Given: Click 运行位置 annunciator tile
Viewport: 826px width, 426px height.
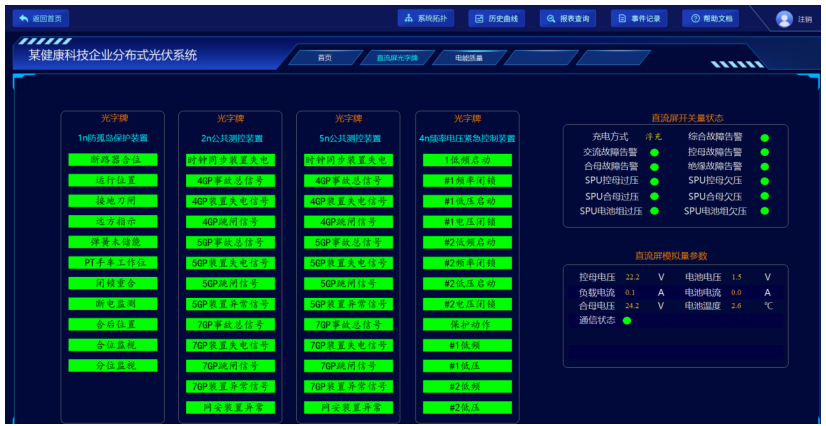Looking at the screenshot, I should coord(113,180).
